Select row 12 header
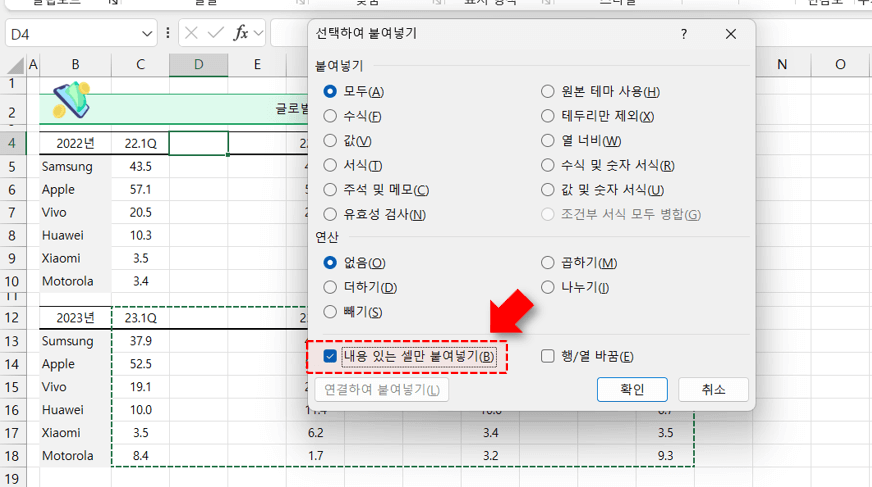The height and width of the screenshot is (487, 872). pos(12,318)
